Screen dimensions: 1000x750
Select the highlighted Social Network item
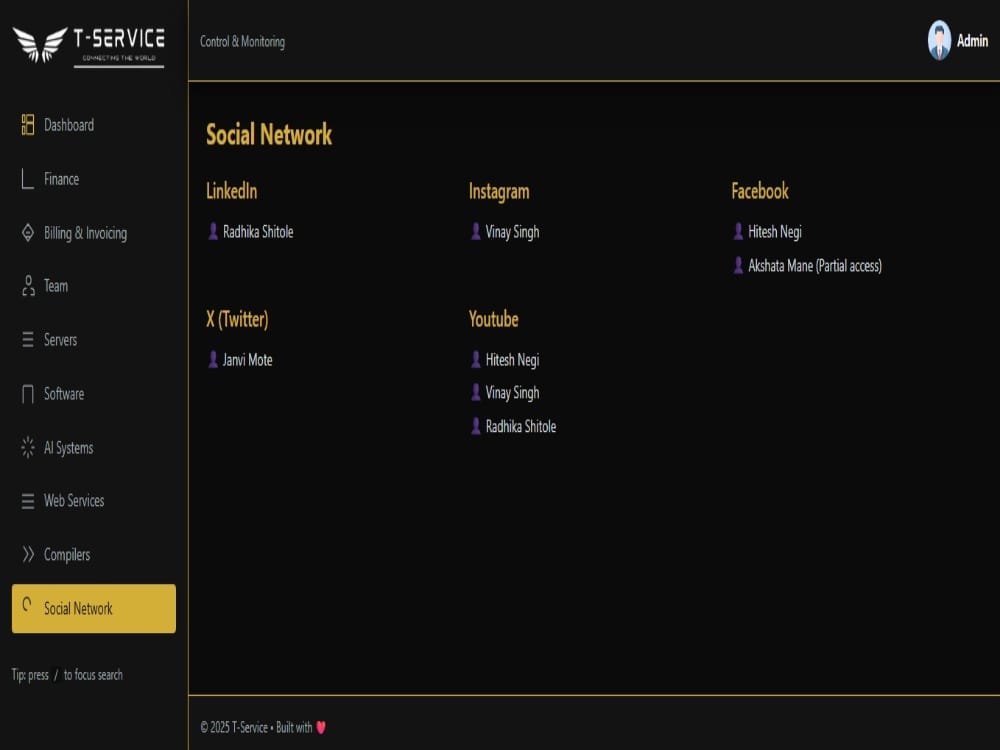coord(94,608)
